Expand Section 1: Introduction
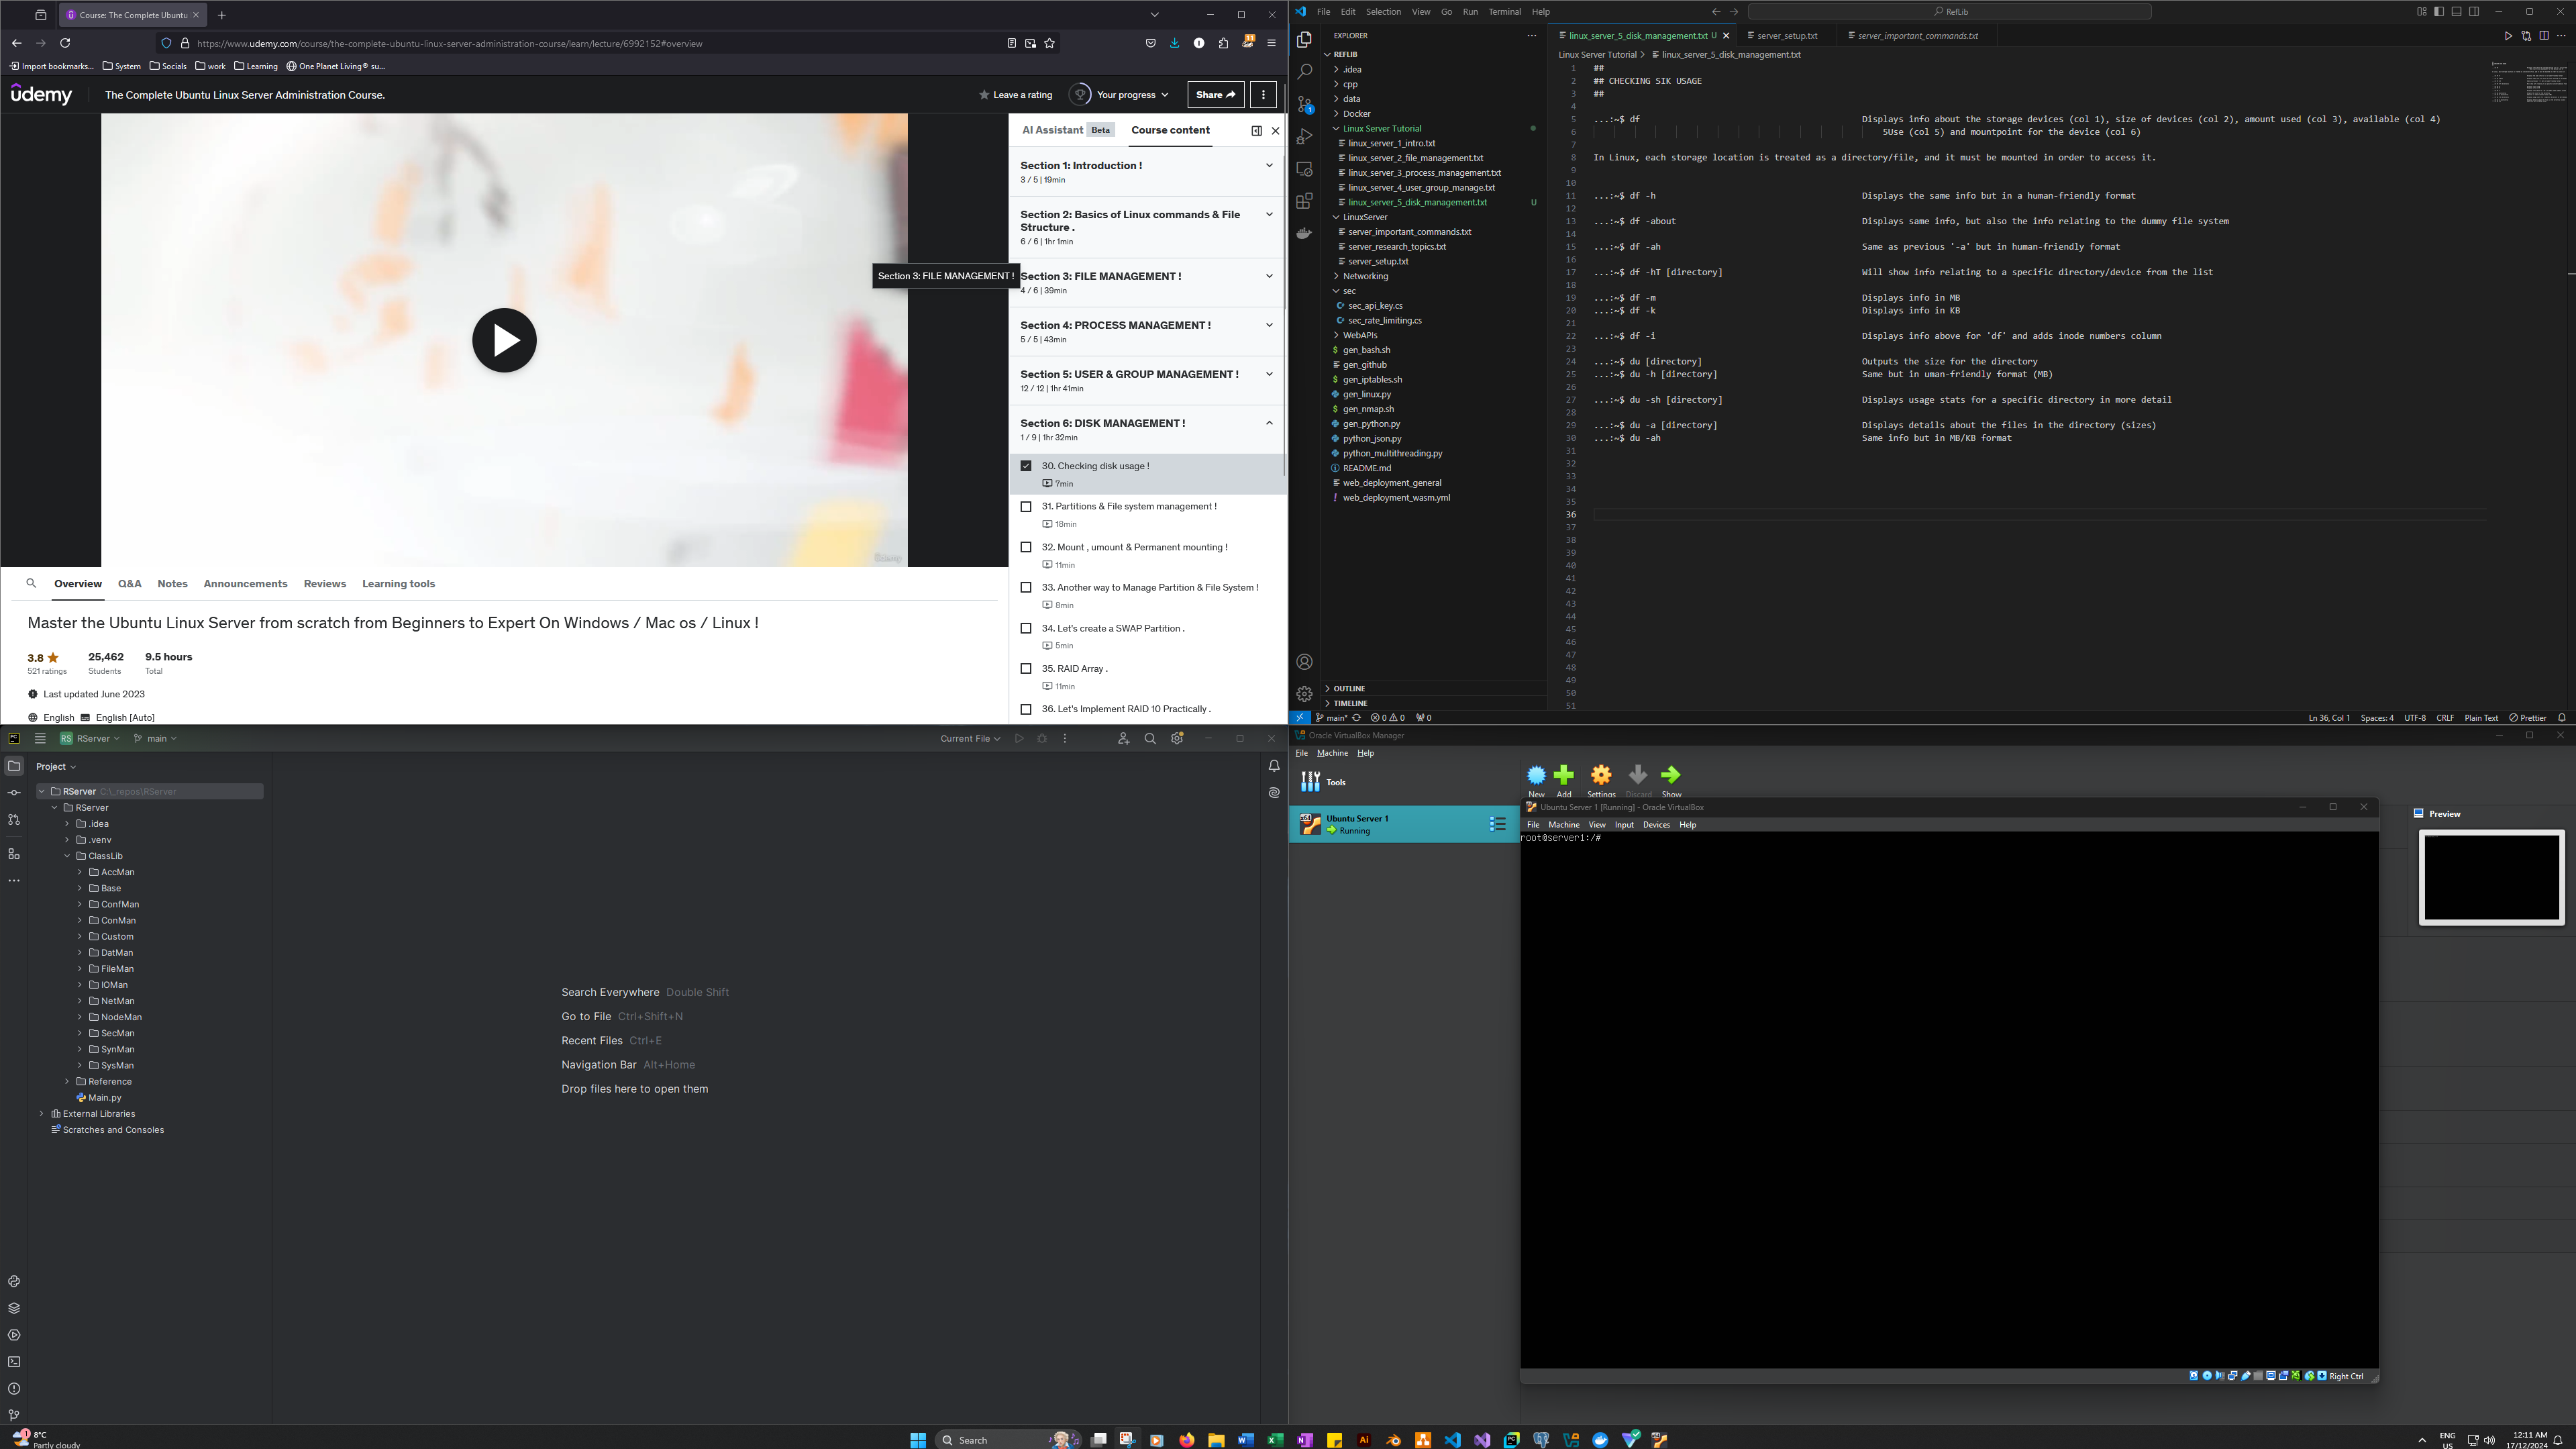 click(x=1147, y=172)
